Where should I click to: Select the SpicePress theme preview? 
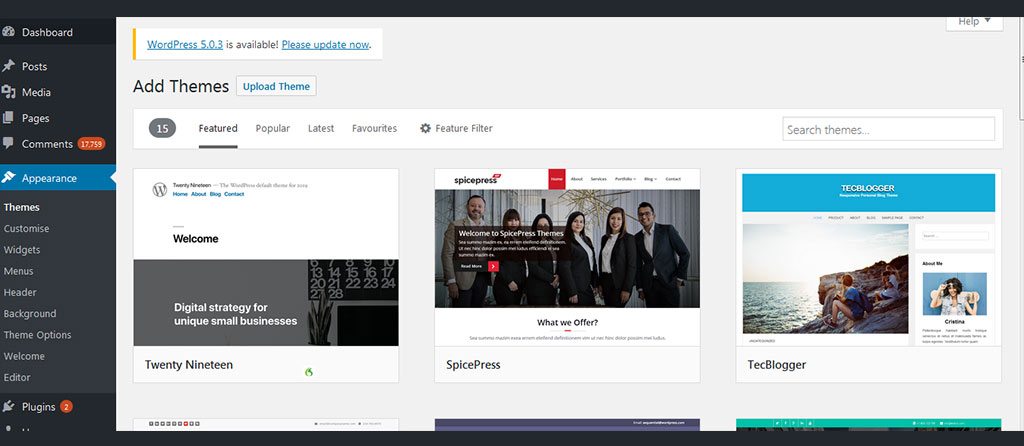567,258
